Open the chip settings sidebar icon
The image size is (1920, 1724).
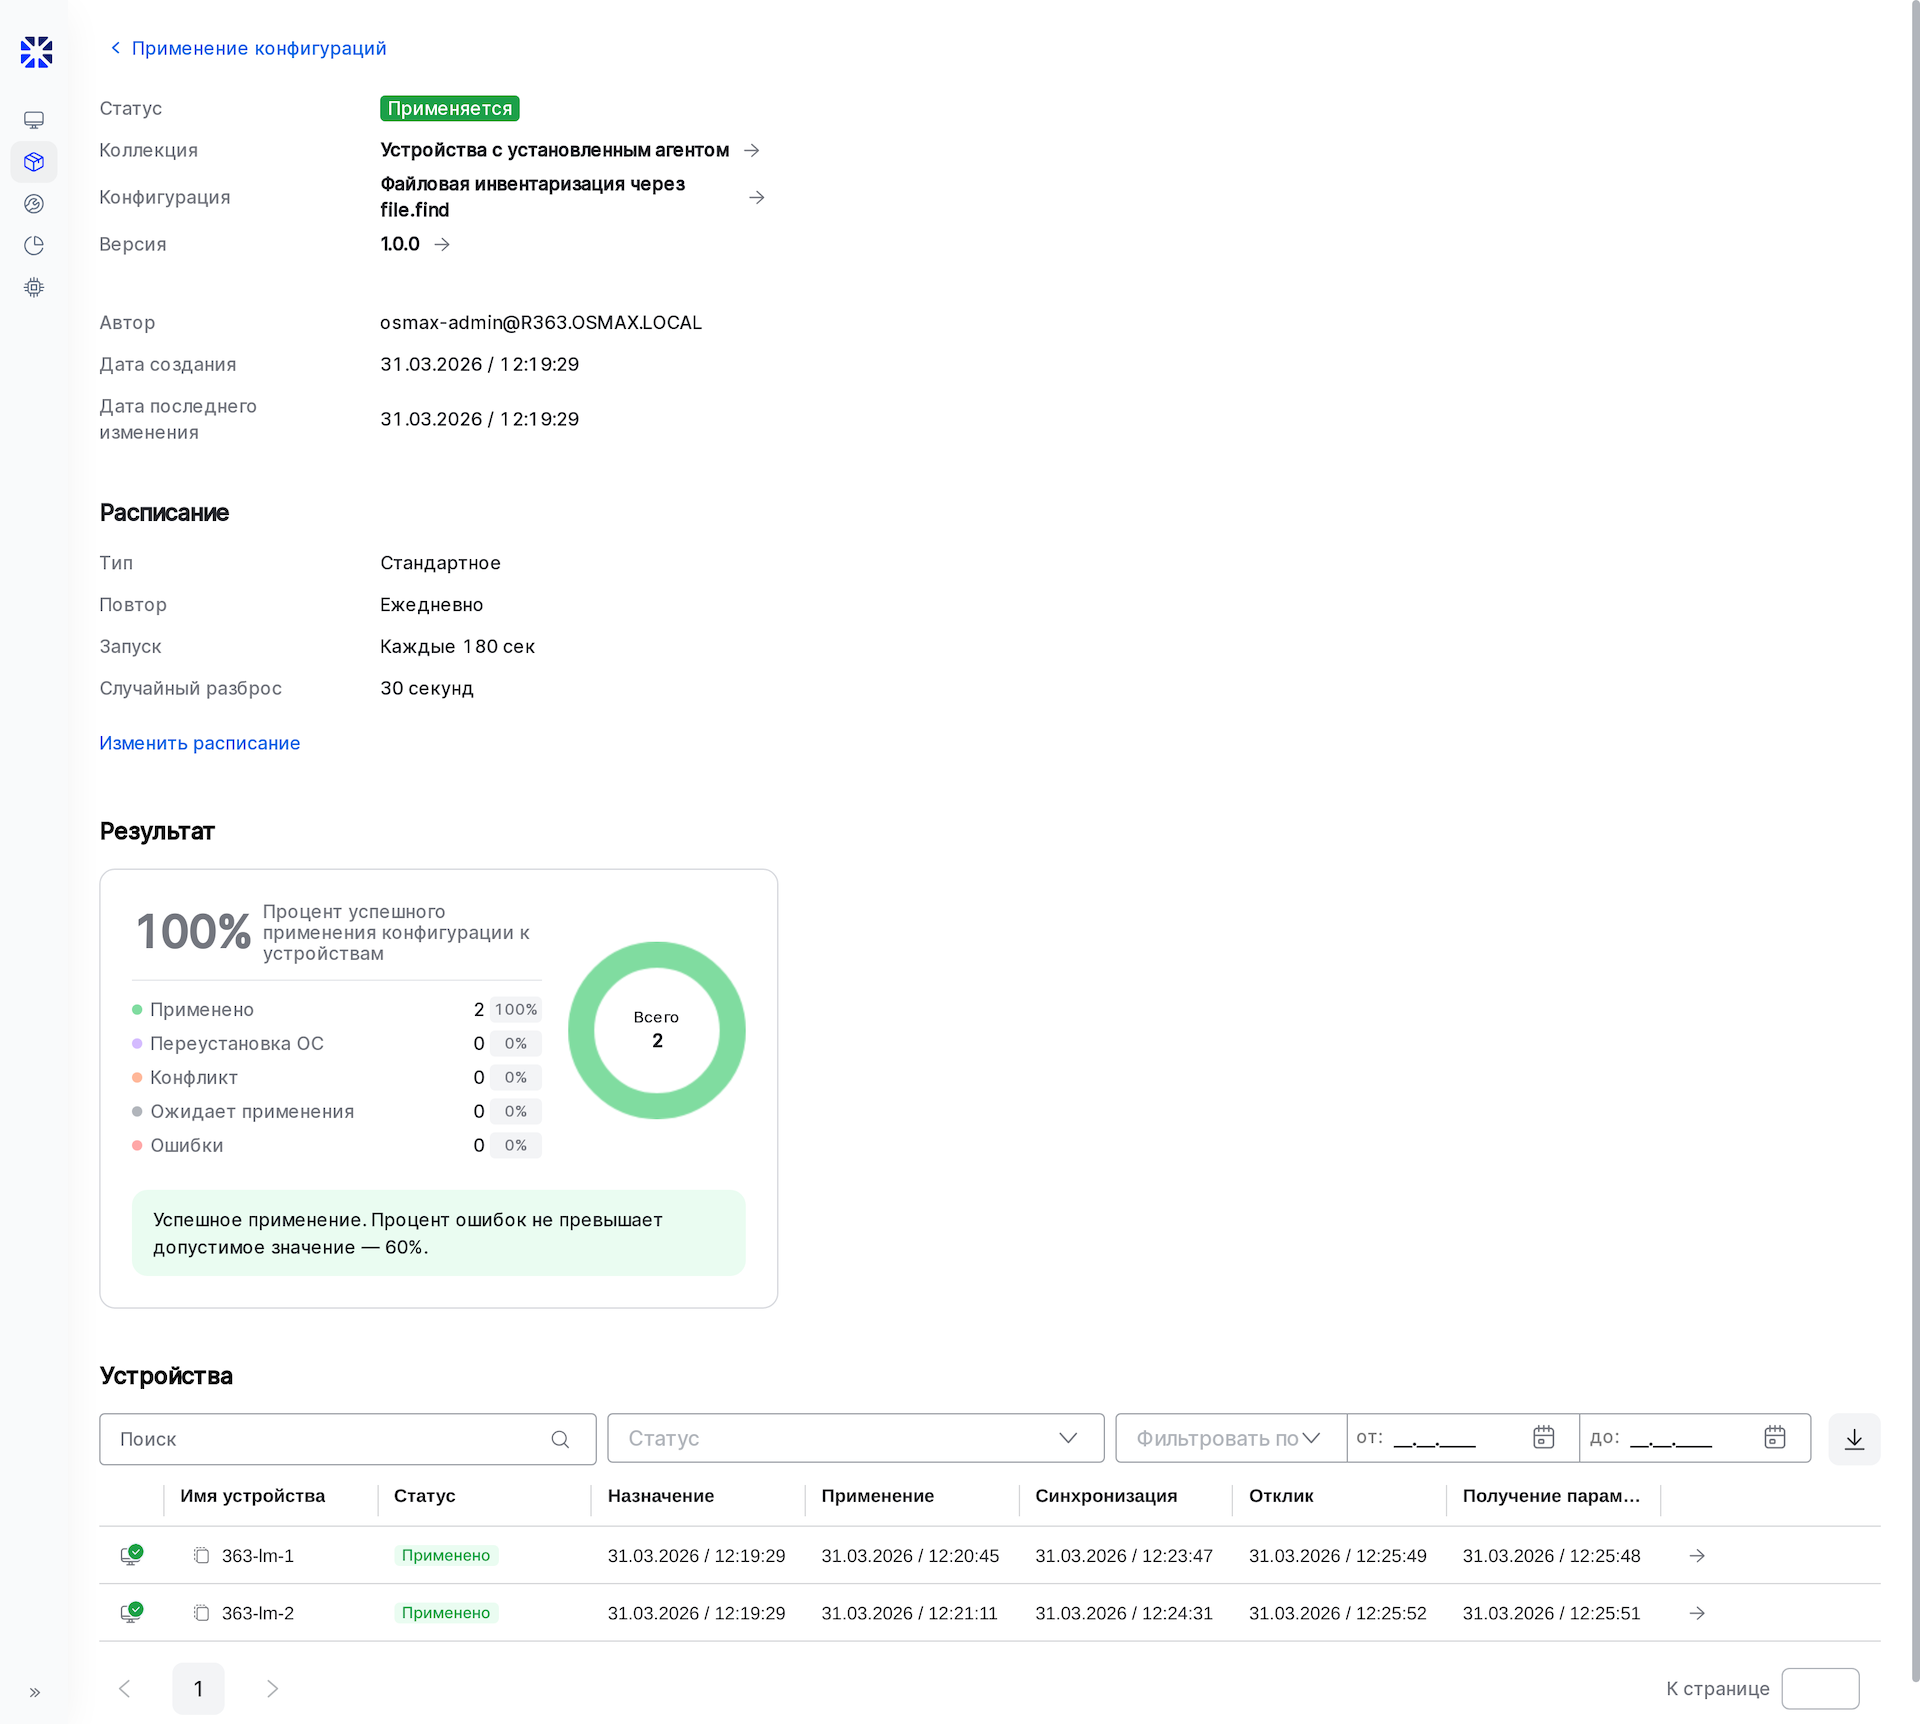coord(34,288)
